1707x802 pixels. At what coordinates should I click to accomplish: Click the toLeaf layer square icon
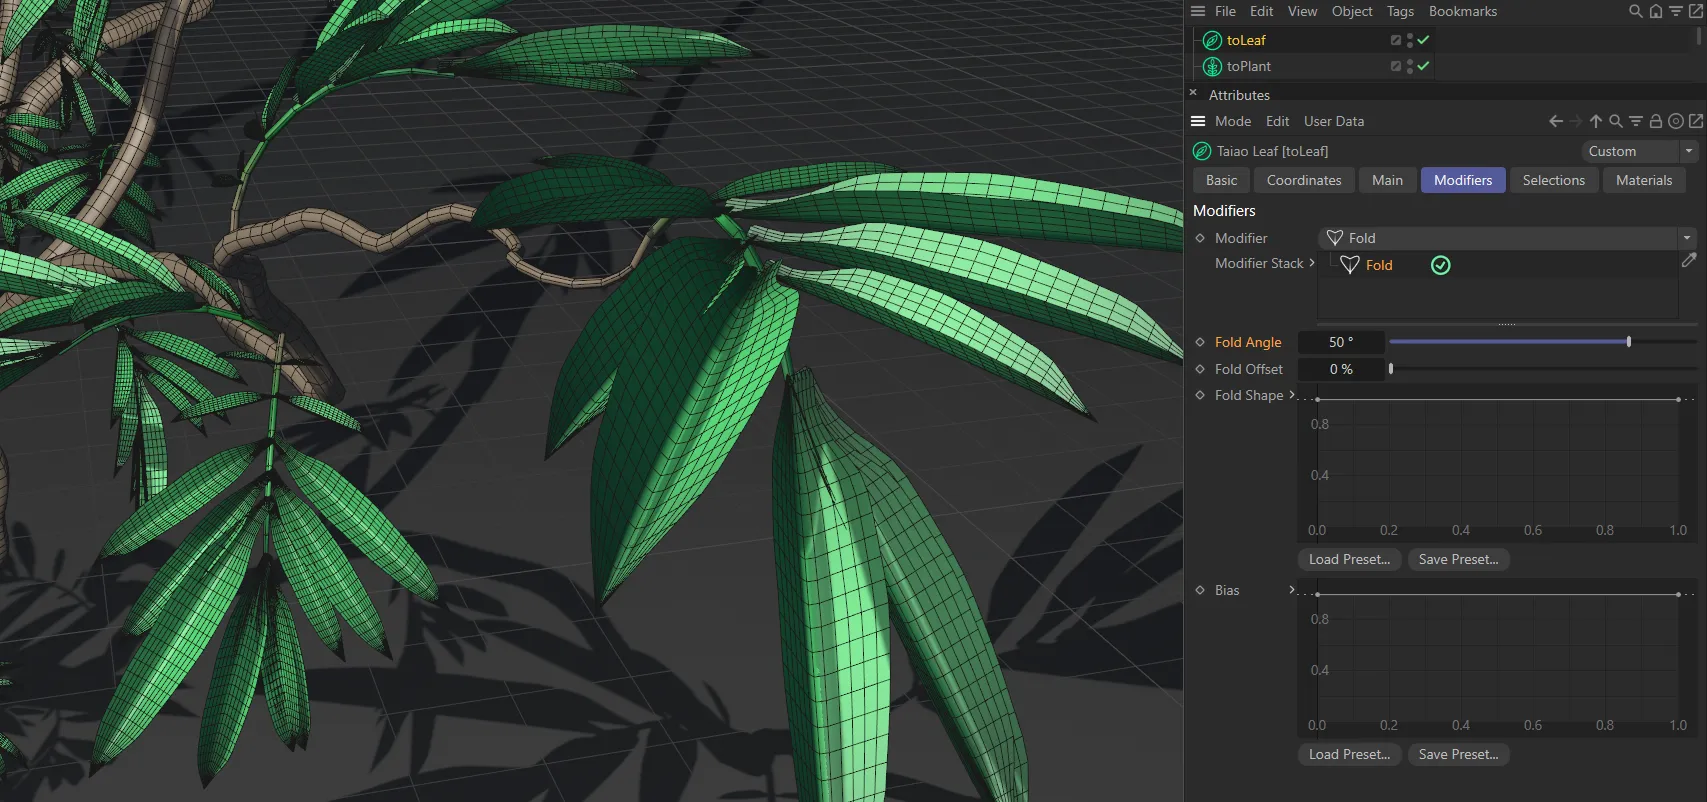[1396, 40]
